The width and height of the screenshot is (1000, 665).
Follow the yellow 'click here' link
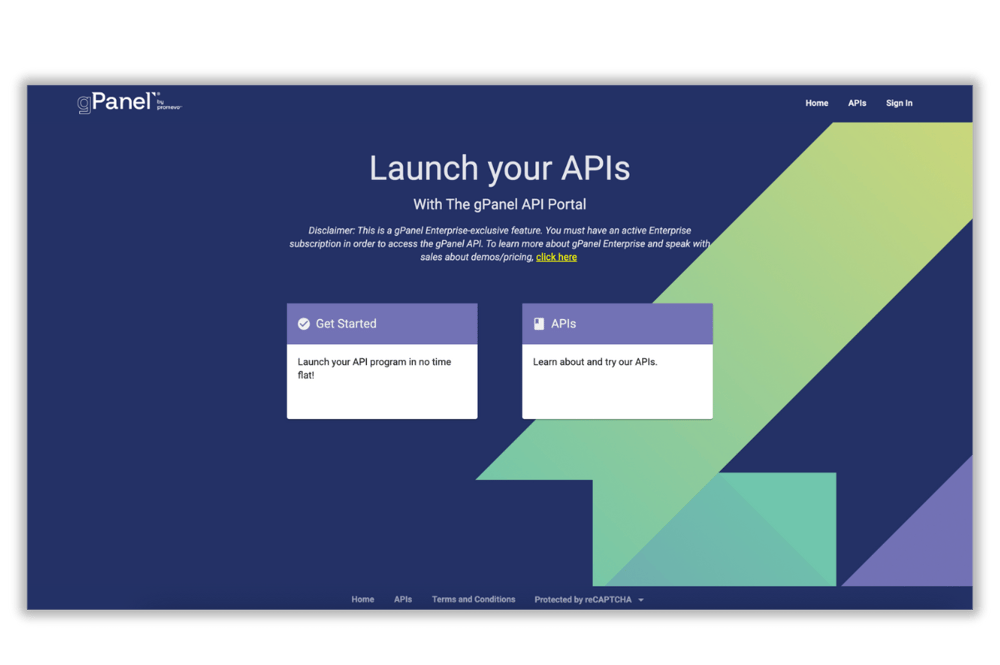(x=556, y=257)
